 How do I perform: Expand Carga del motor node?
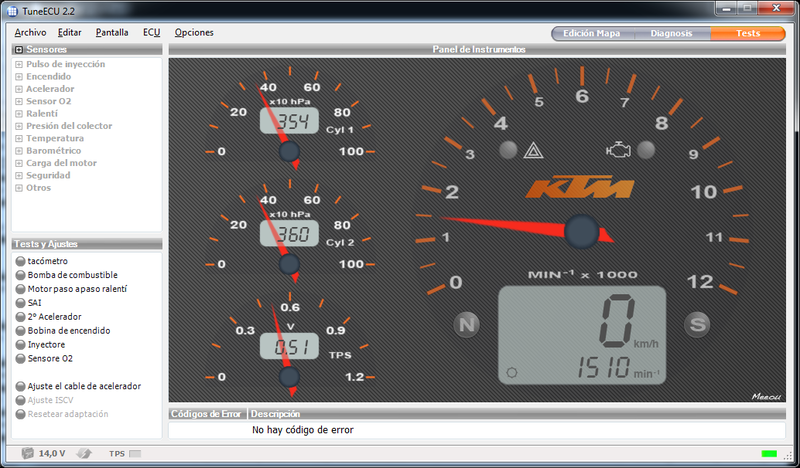click(x=19, y=163)
